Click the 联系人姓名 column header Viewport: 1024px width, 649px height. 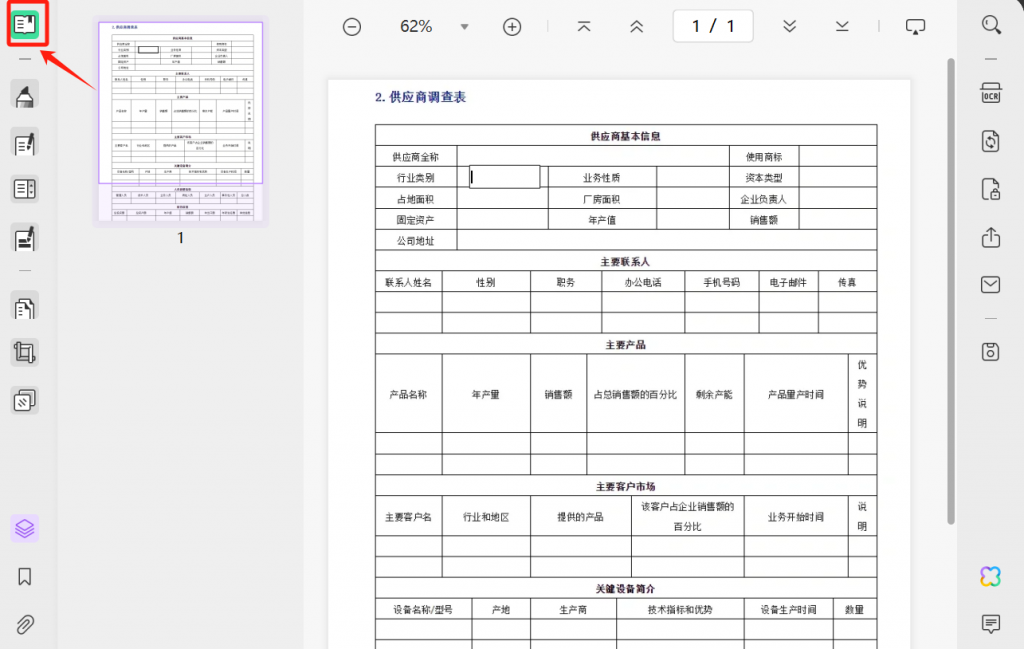409,282
